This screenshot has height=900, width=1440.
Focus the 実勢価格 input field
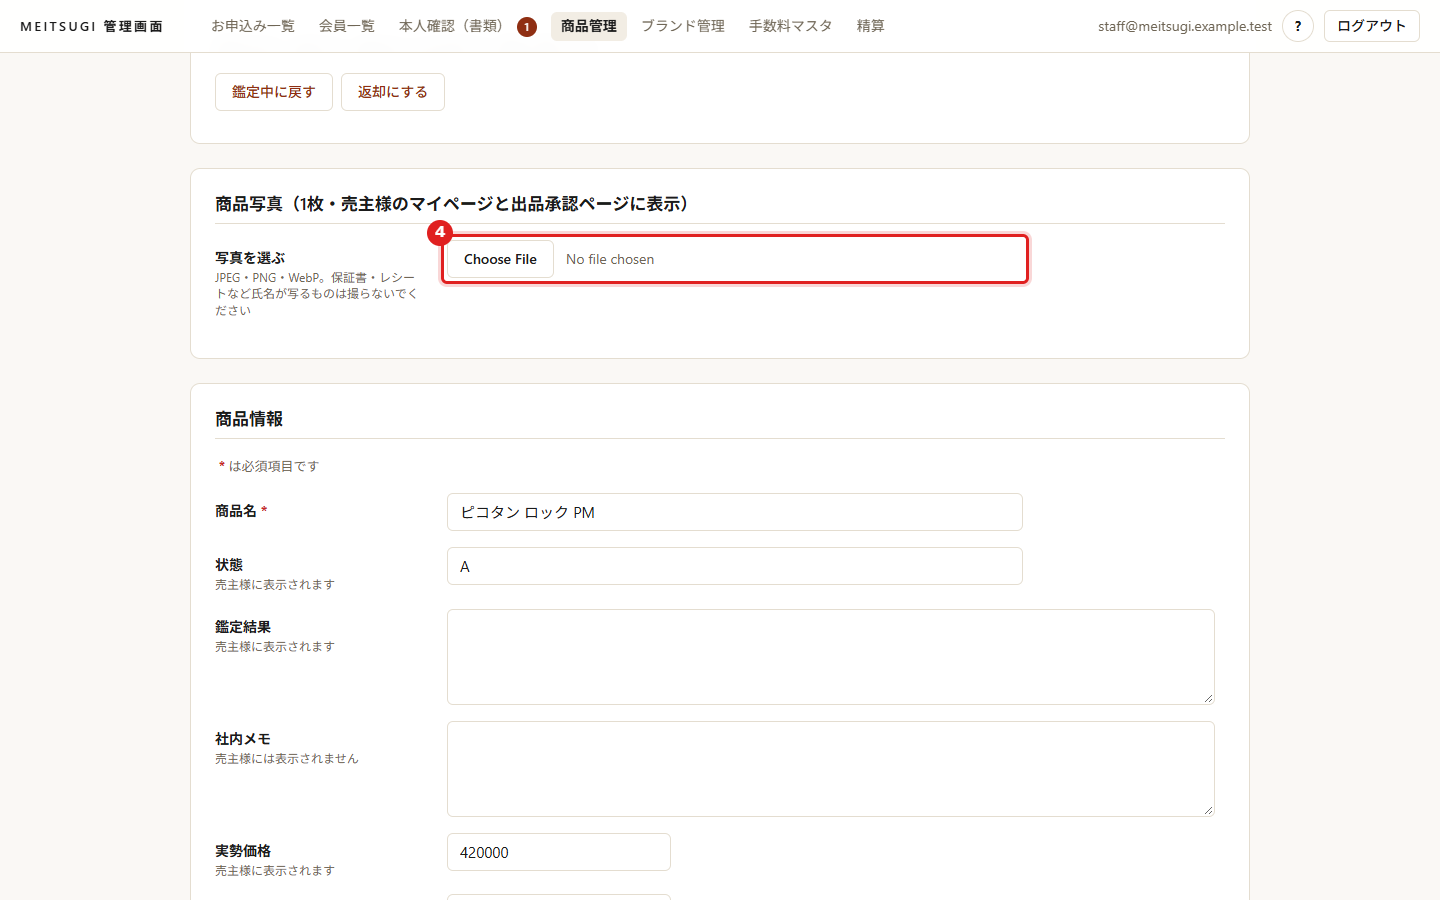(x=559, y=852)
